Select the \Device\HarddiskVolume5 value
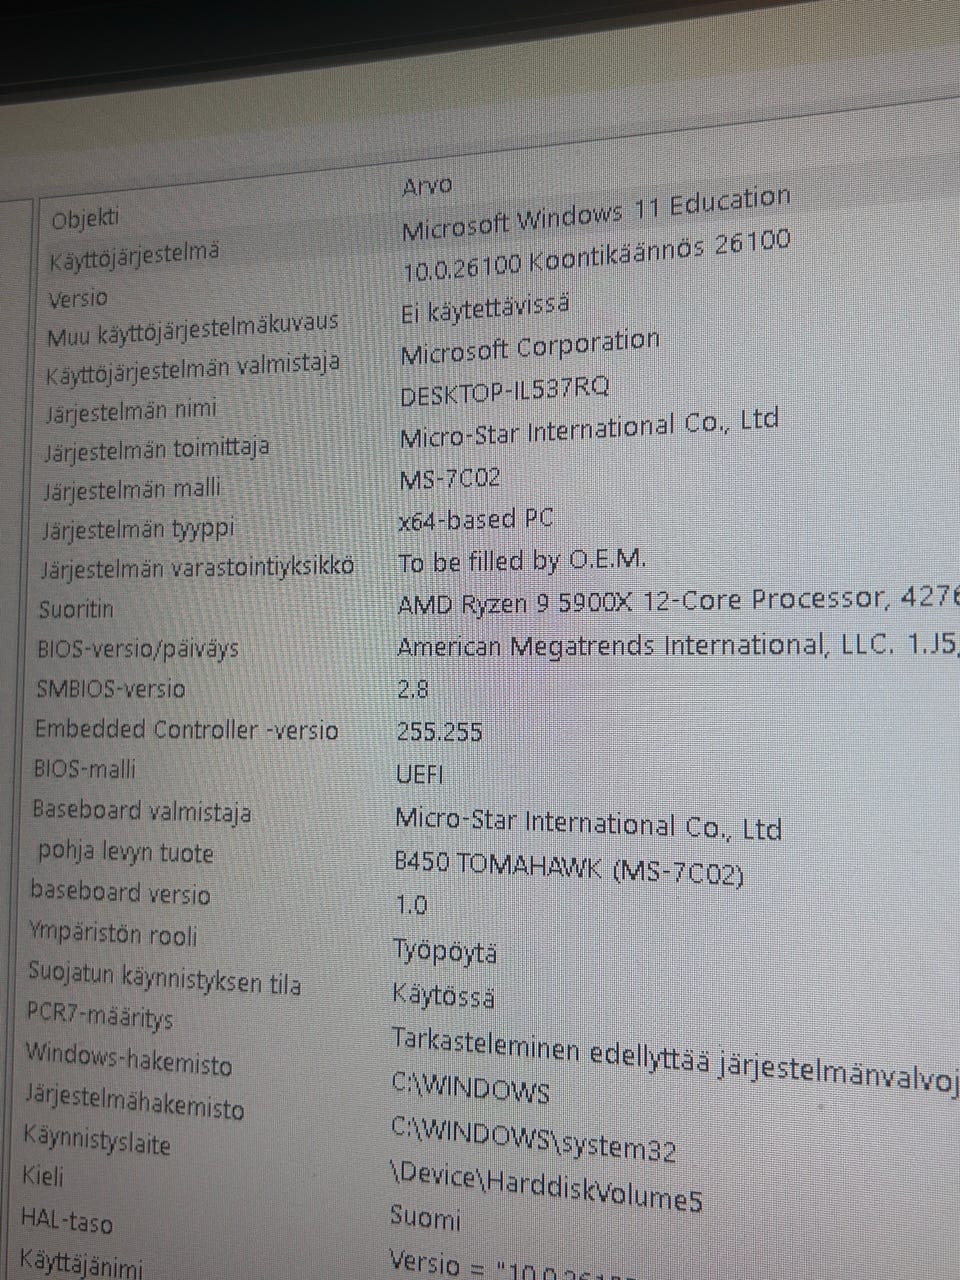960x1280 pixels. pos(546,1187)
